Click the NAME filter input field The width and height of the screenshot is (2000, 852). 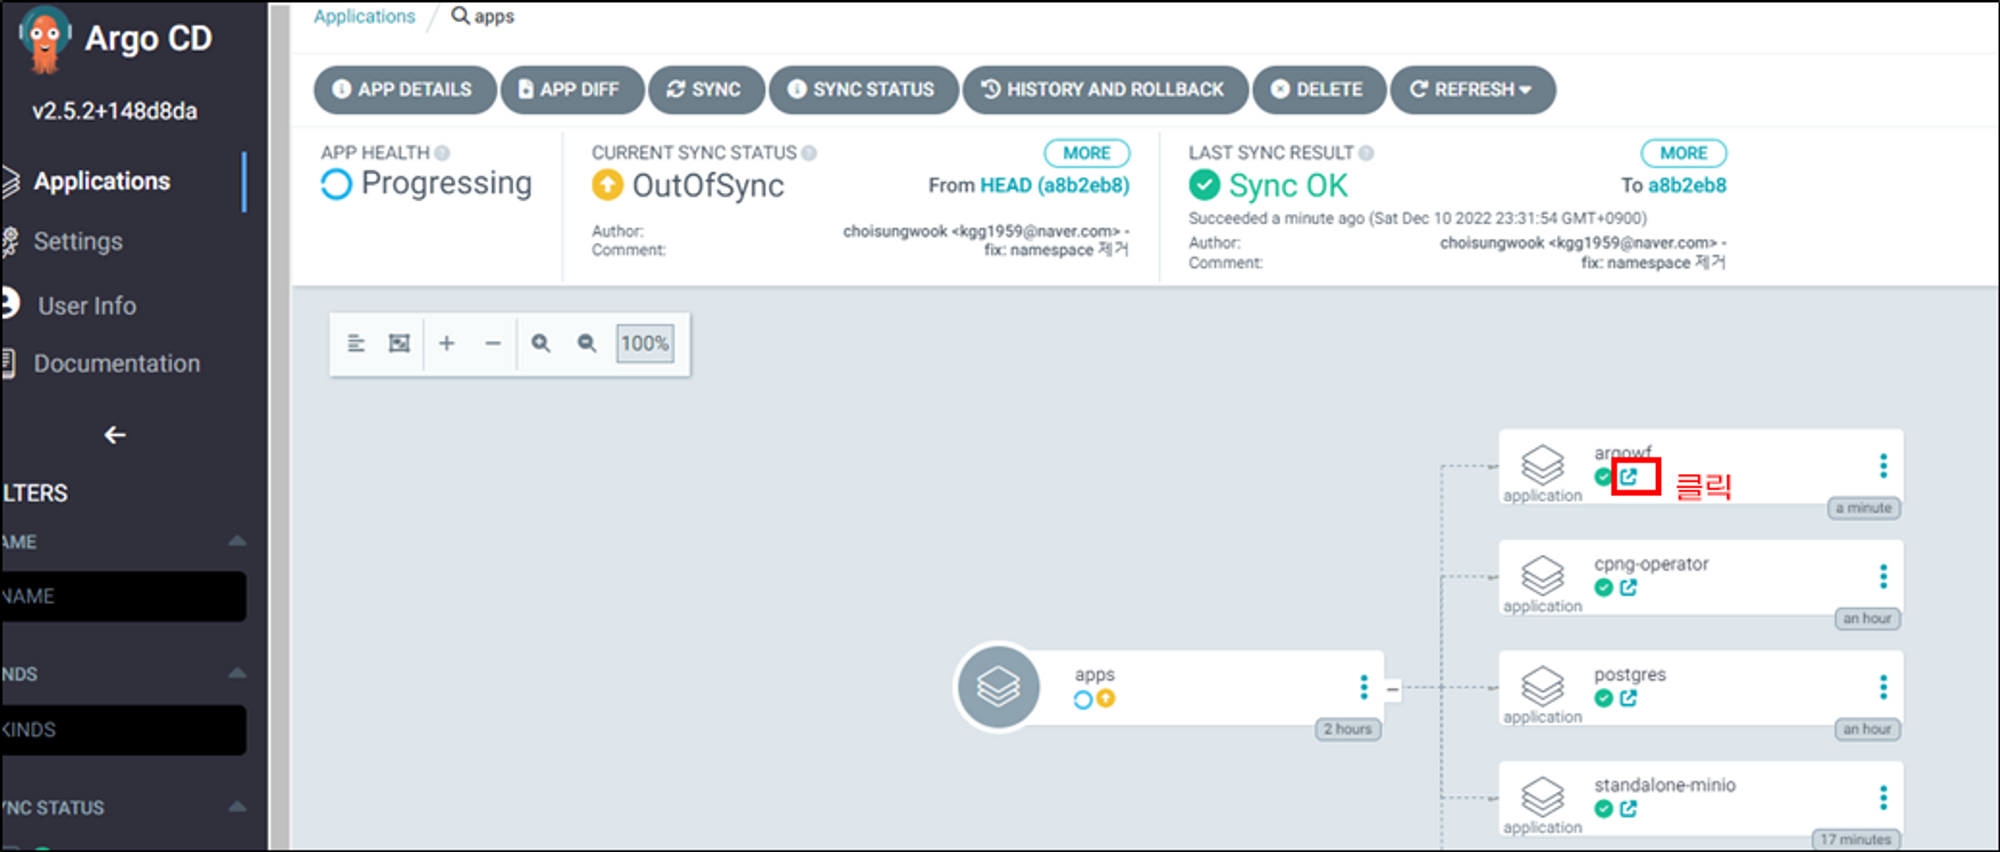[x=123, y=596]
